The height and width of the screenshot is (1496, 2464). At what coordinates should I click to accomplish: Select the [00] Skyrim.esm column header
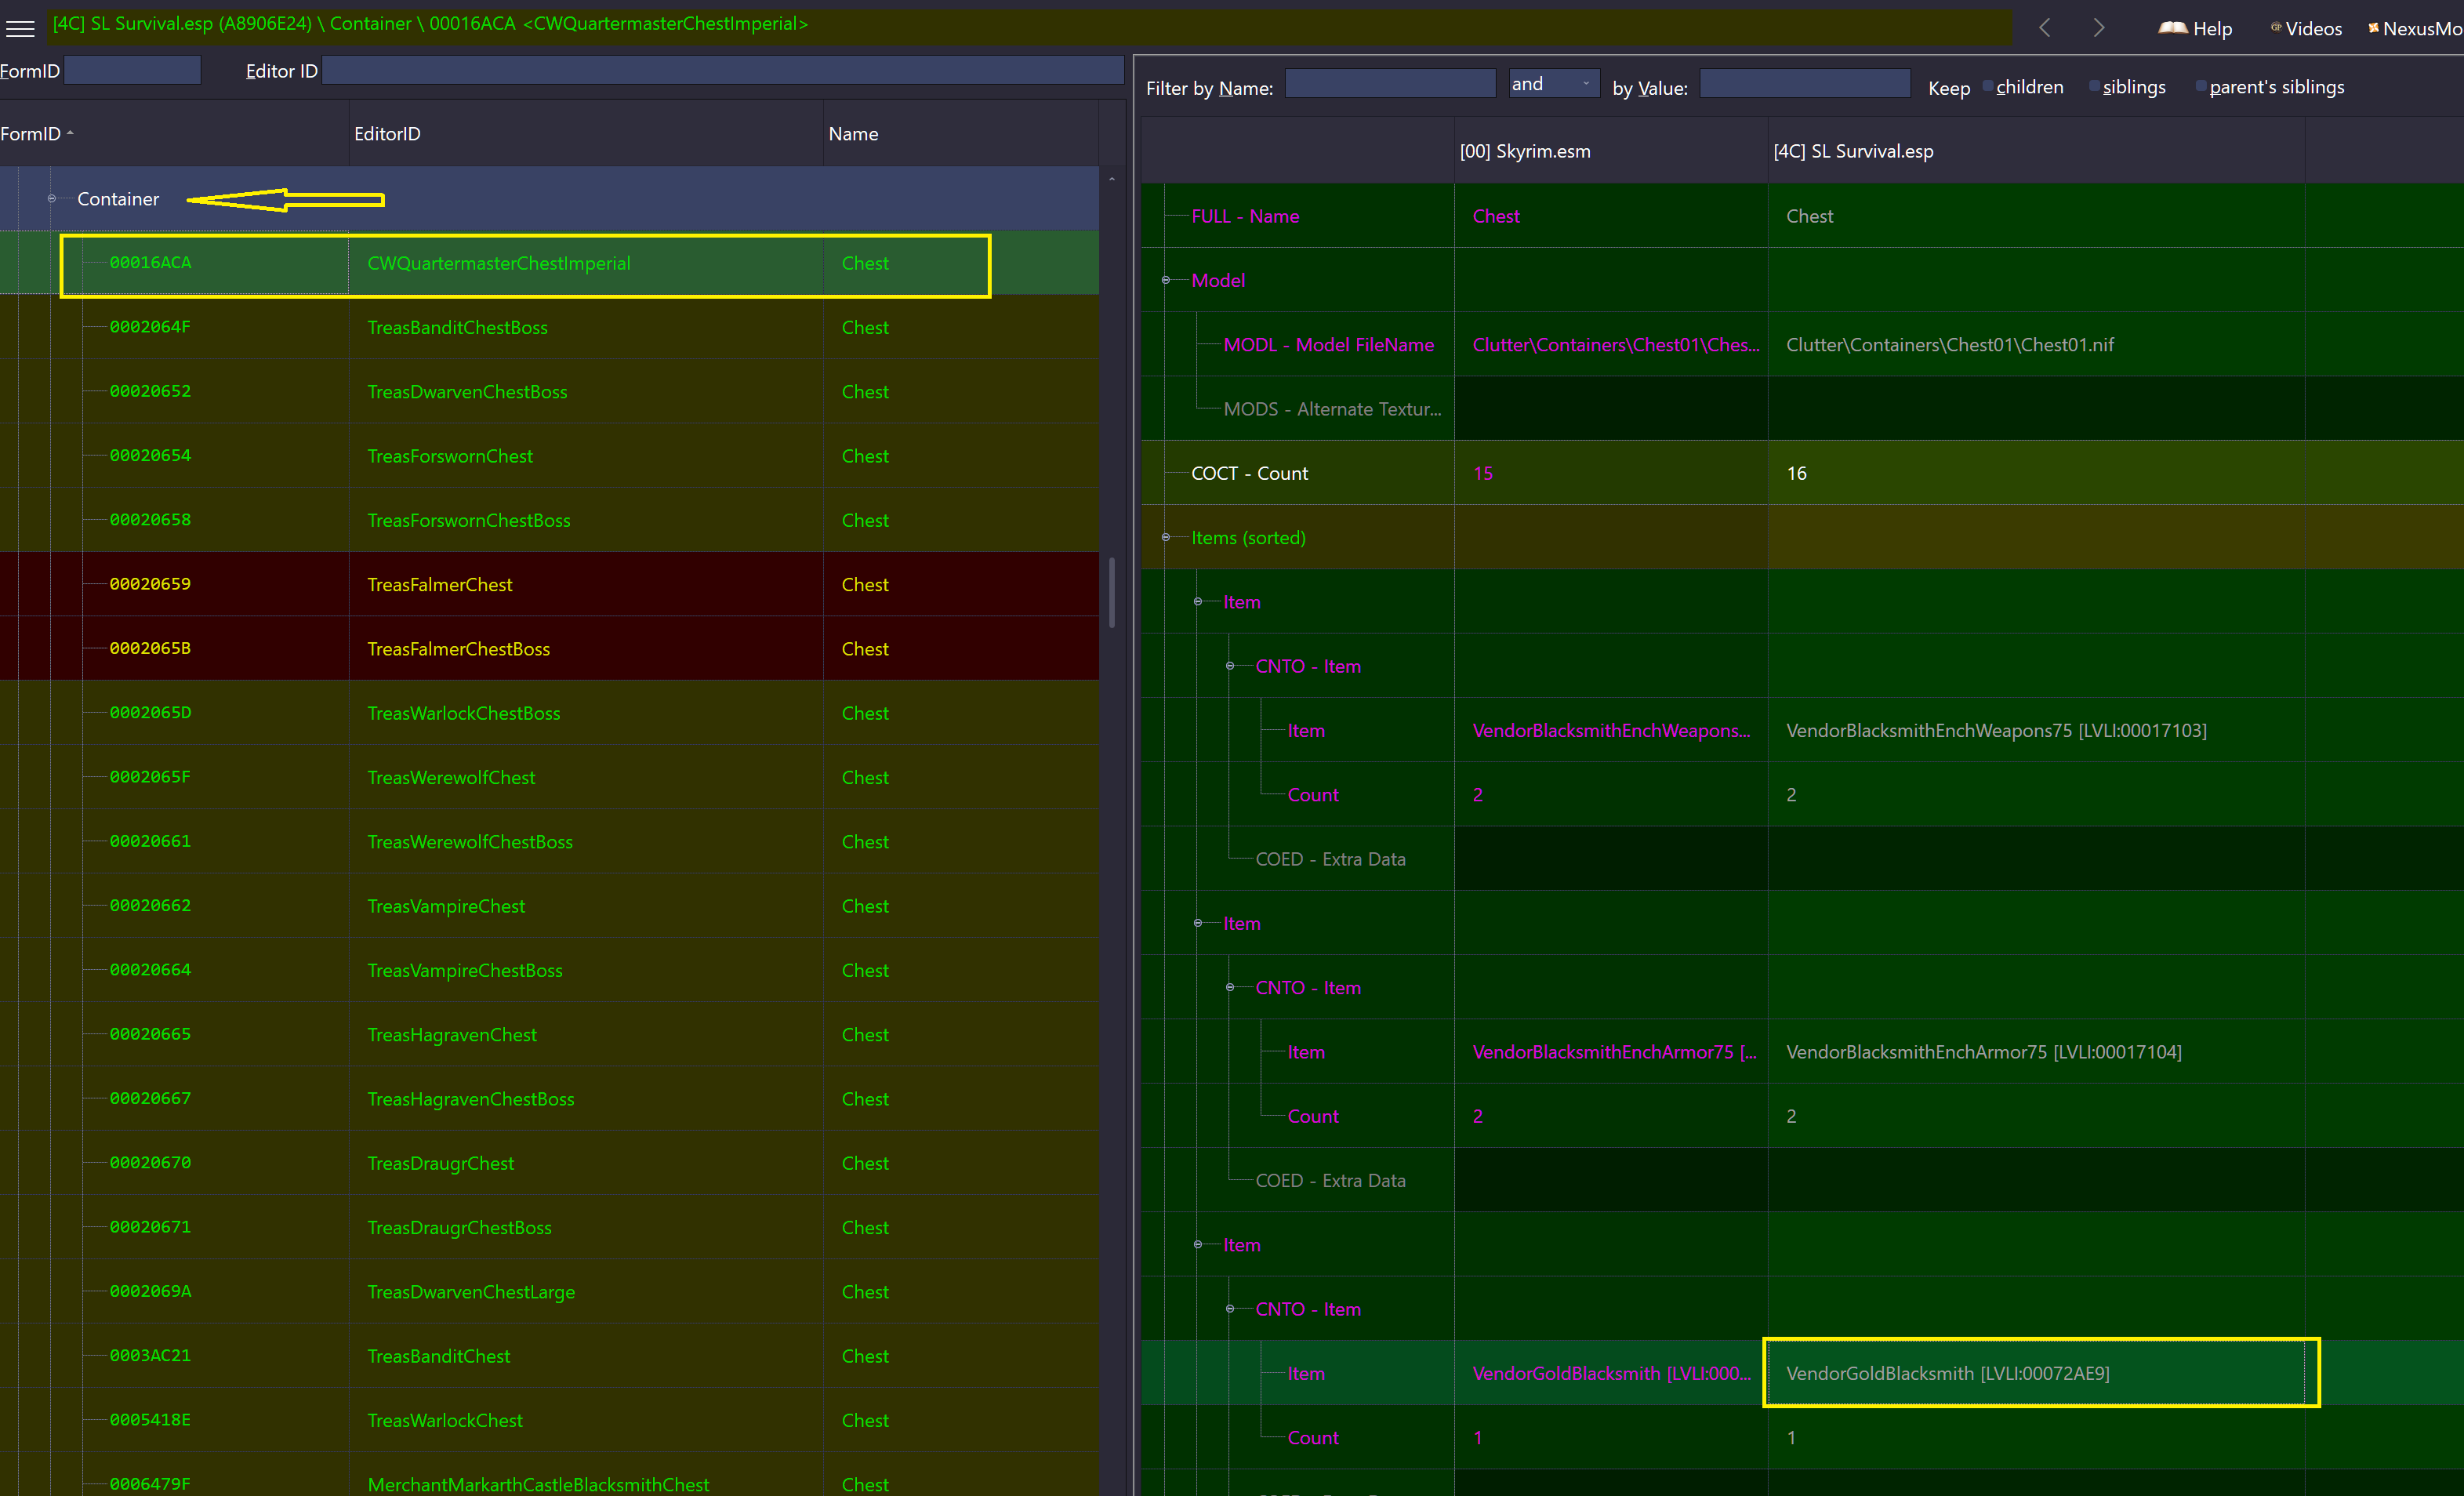point(1611,151)
